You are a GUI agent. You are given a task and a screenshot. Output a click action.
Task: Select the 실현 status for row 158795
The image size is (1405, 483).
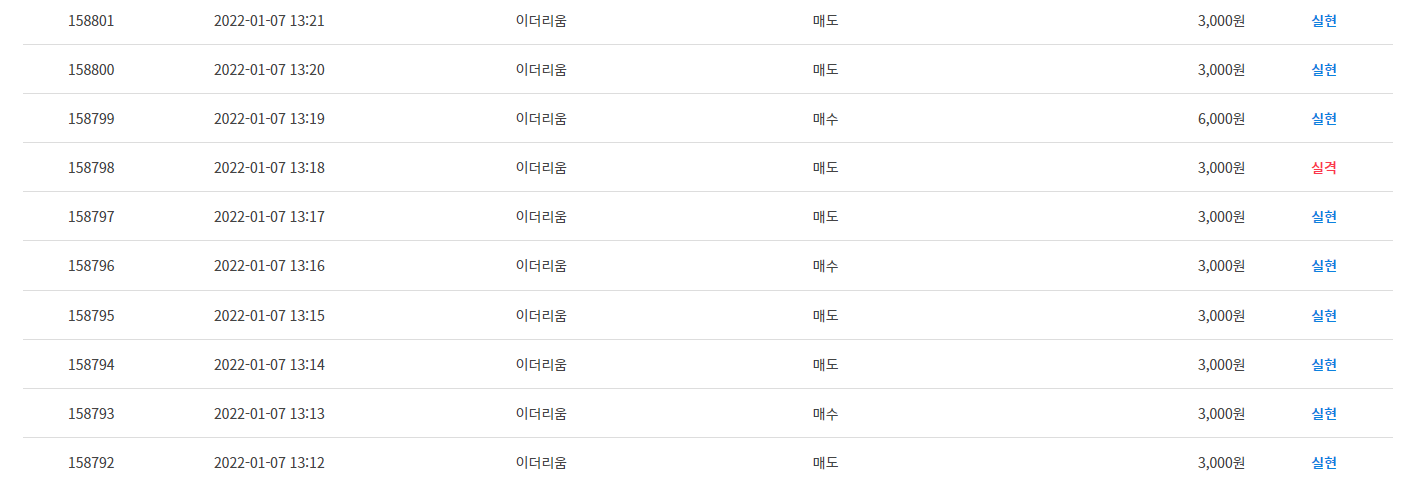1324,316
